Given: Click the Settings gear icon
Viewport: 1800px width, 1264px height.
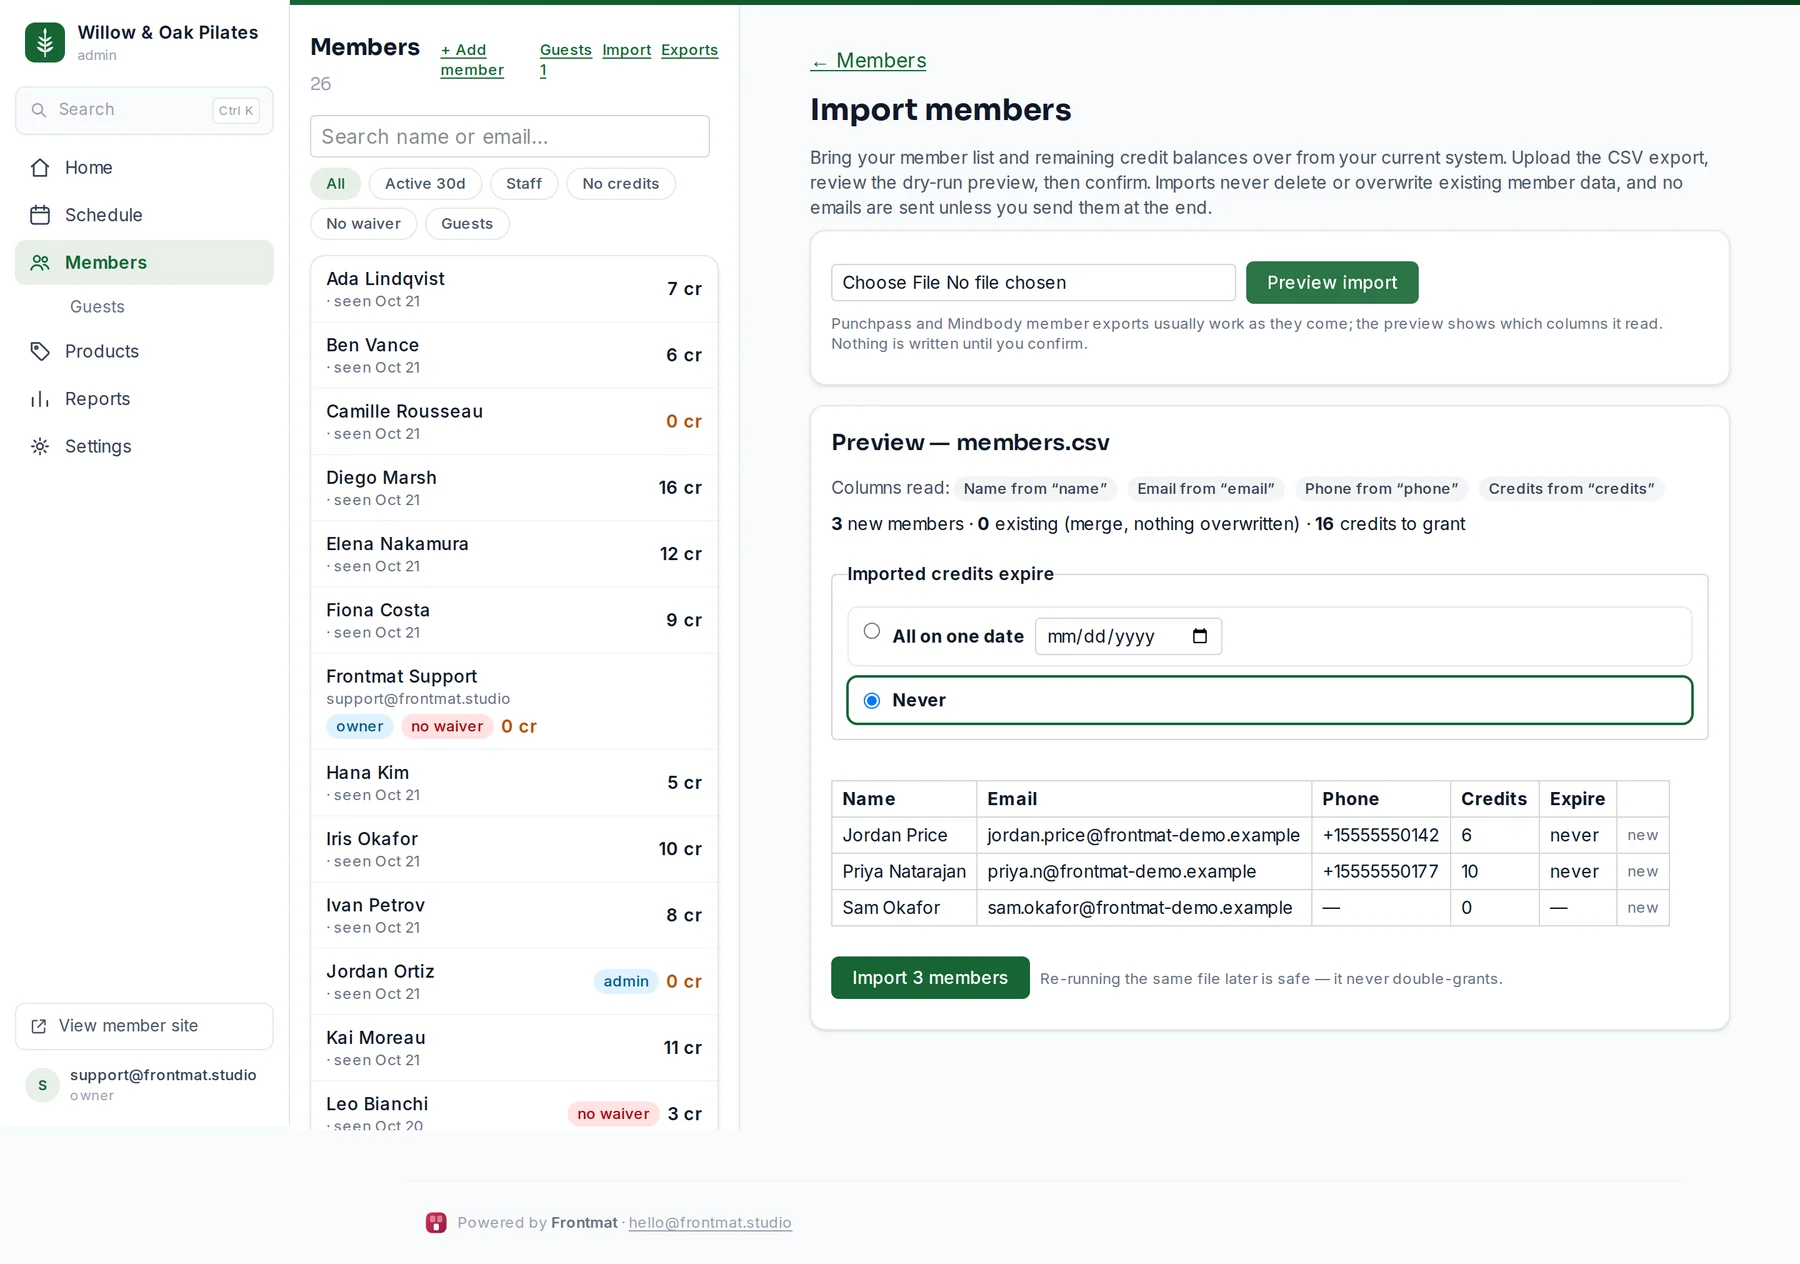Looking at the screenshot, I should tap(40, 447).
